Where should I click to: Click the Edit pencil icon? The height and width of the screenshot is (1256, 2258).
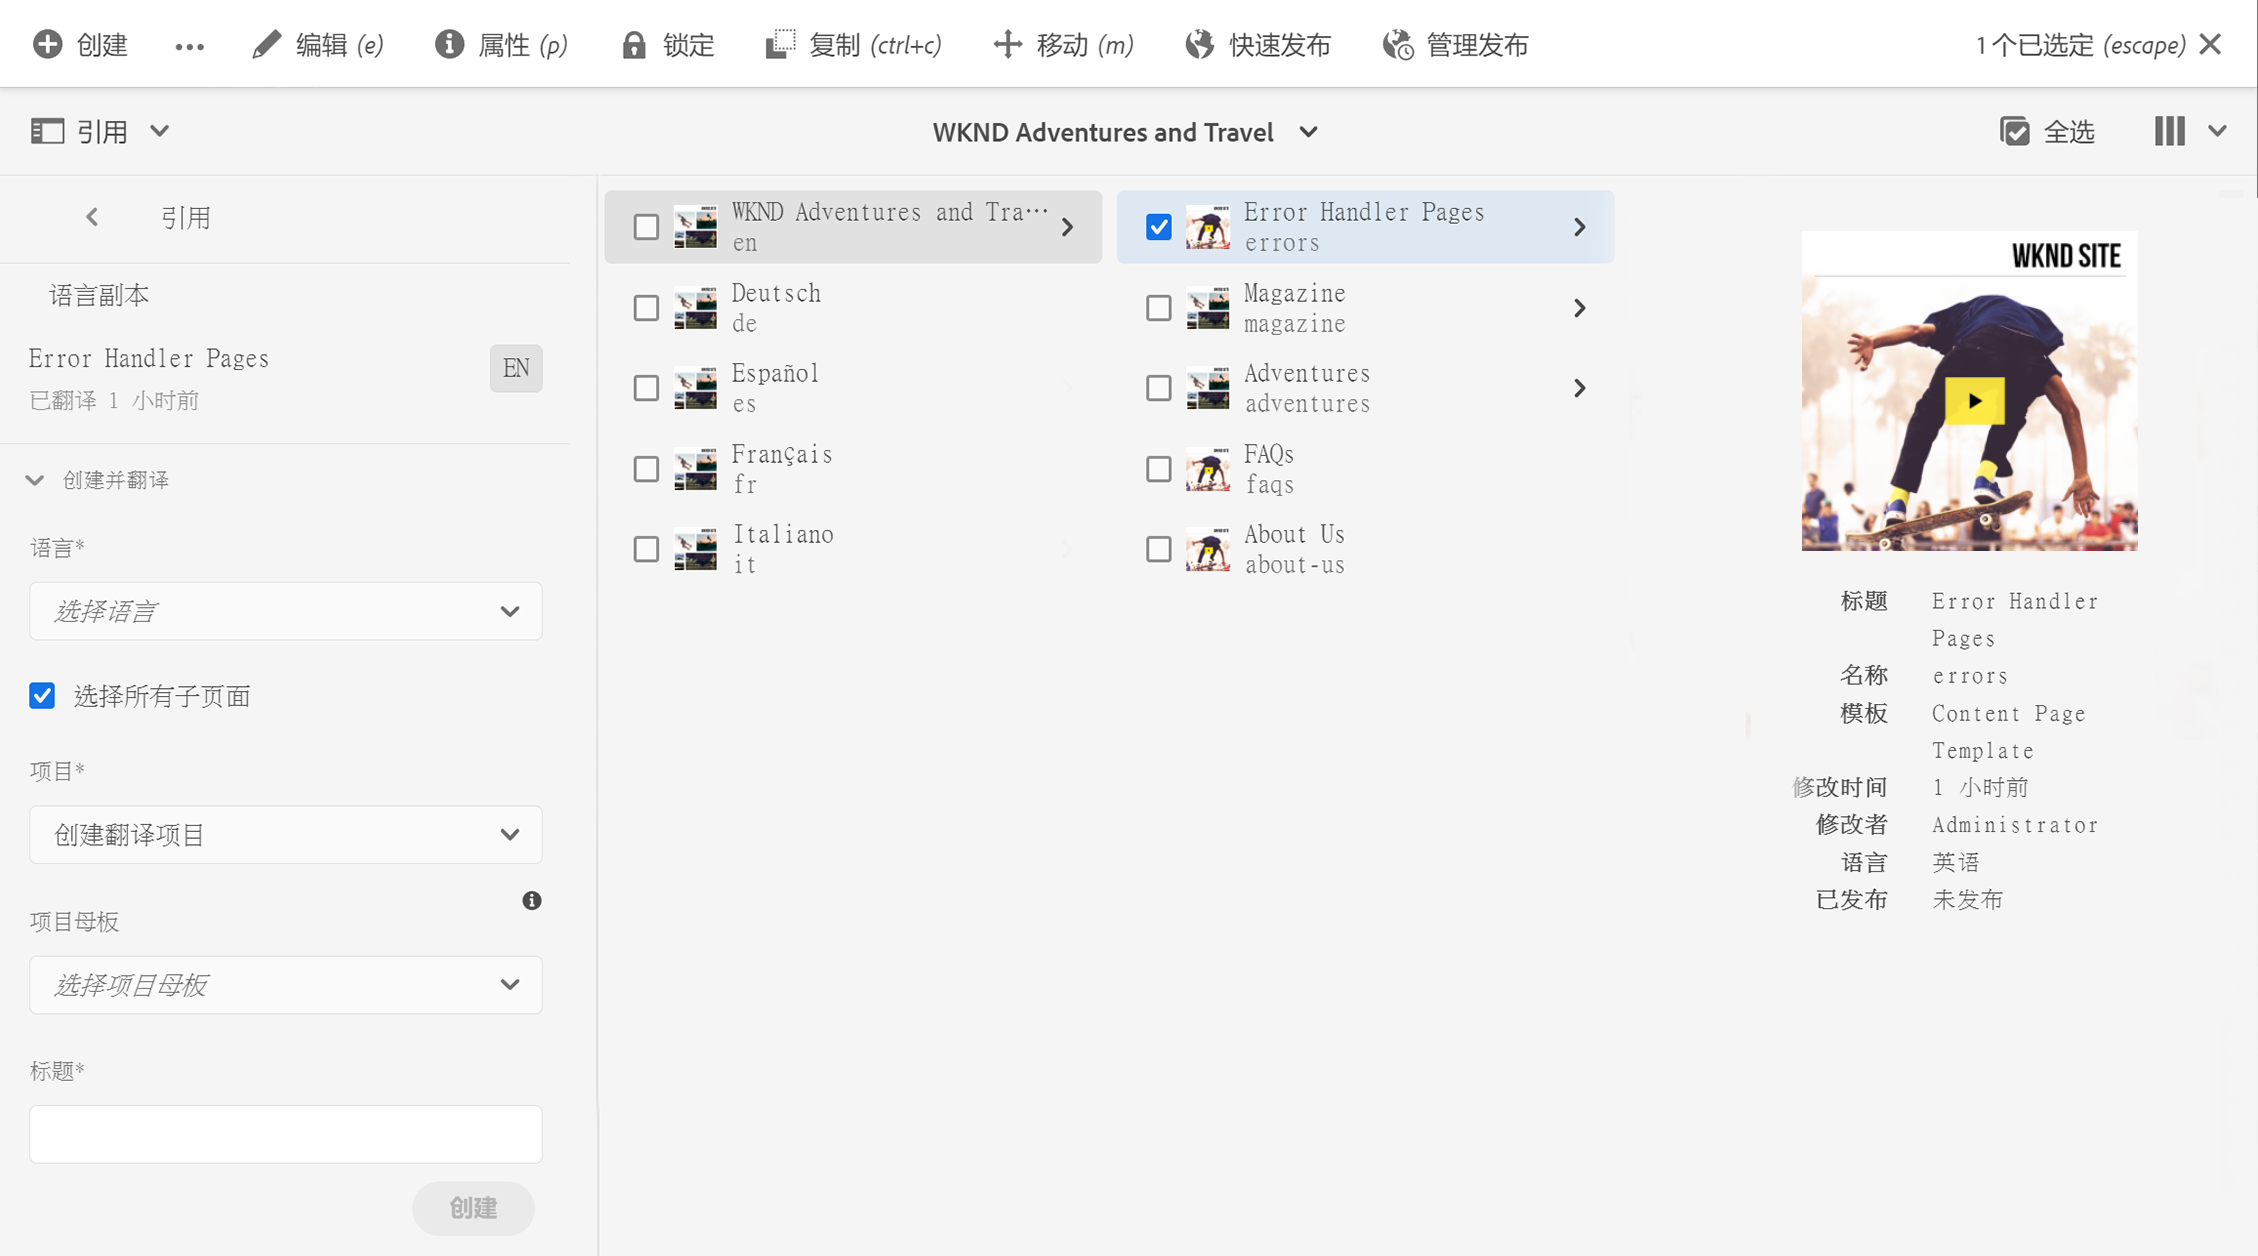click(266, 45)
